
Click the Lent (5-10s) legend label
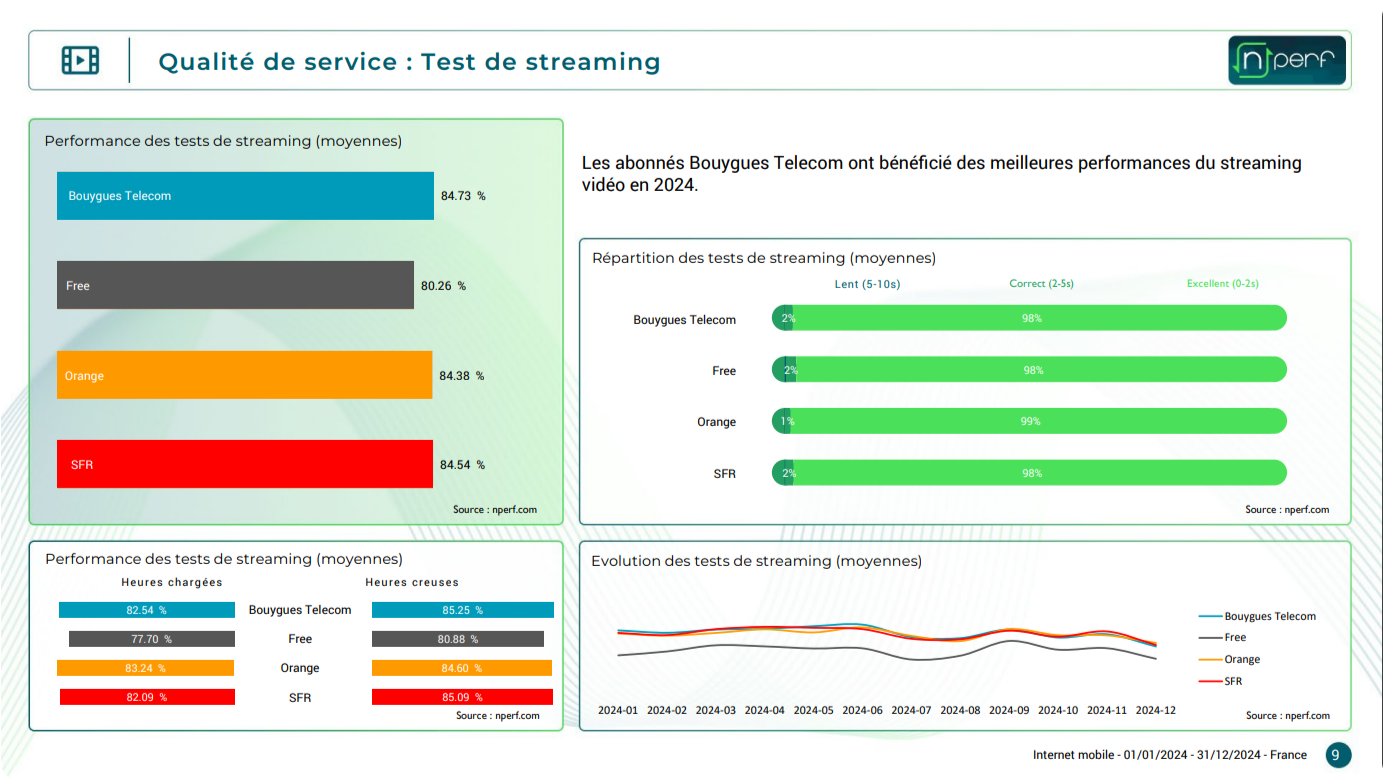click(867, 284)
